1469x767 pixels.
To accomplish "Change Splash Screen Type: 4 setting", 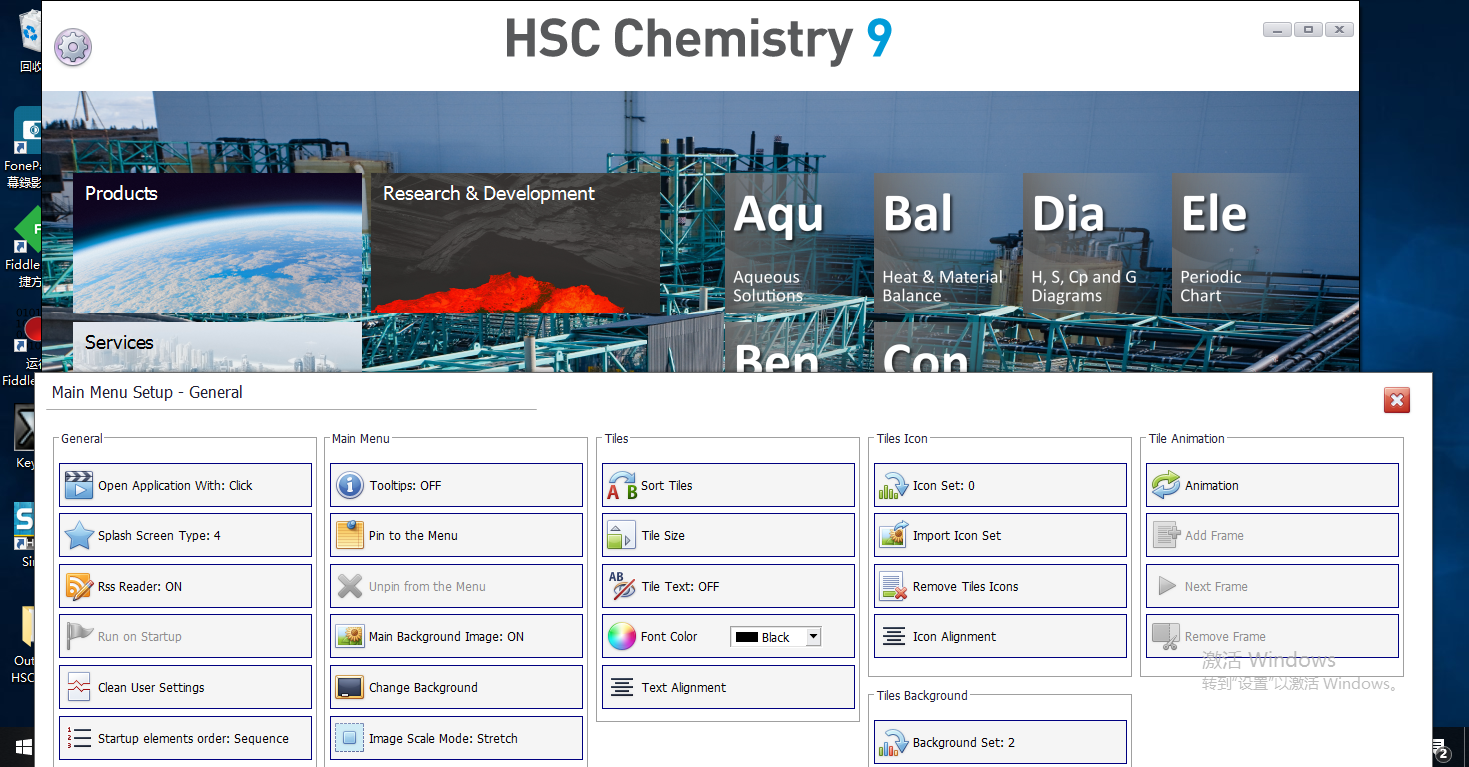I will coord(185,535).
